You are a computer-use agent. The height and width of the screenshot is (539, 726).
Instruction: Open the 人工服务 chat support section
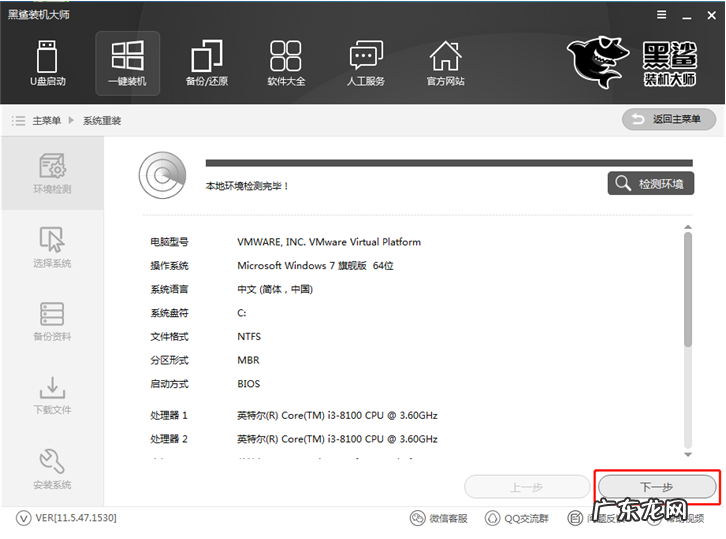[366, 63]
